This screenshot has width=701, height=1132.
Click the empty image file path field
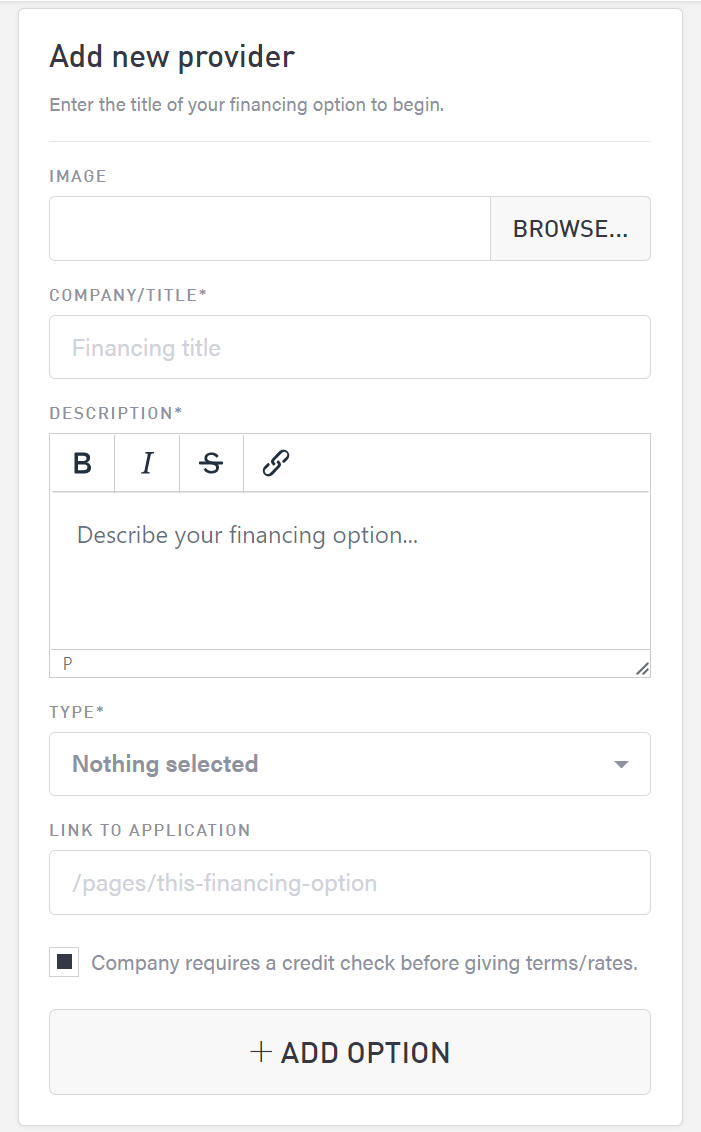(x=270, y=229)
